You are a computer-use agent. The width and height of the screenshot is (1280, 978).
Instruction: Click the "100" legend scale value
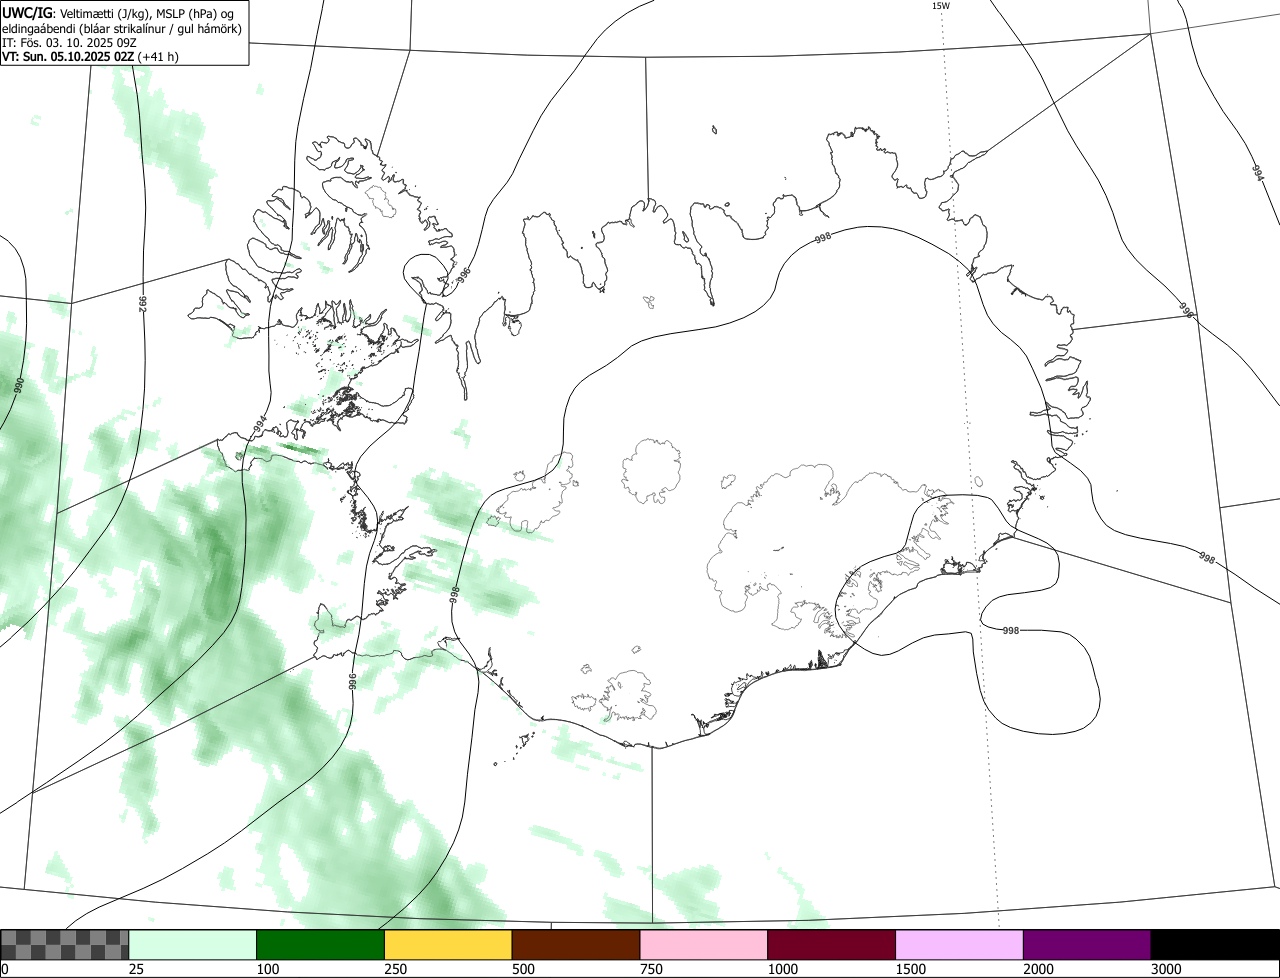(268, 969)
